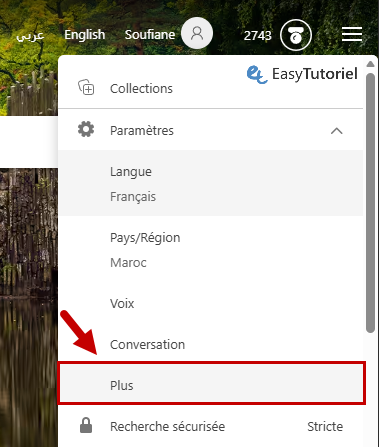379x447 pixels.
Task: Click the scrollbar up arrow
Action: (x=370, y=64)
